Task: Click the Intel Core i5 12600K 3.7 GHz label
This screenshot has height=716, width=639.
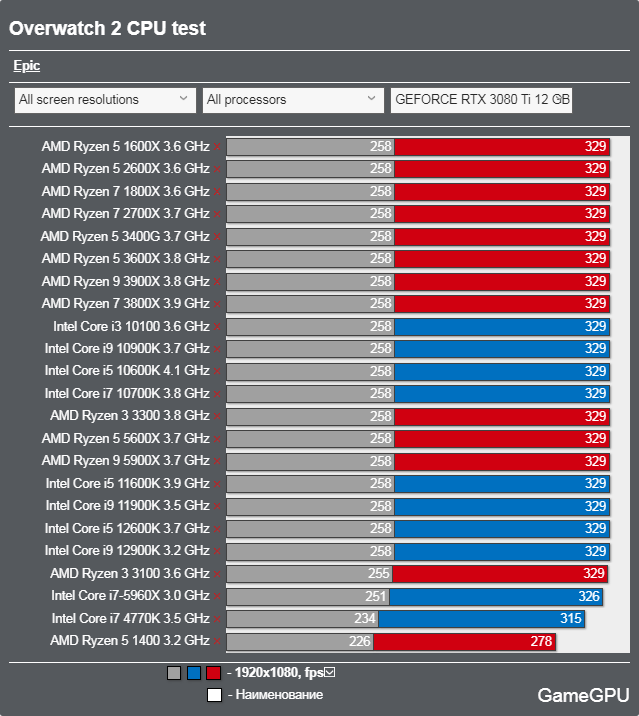Action: 127,528
